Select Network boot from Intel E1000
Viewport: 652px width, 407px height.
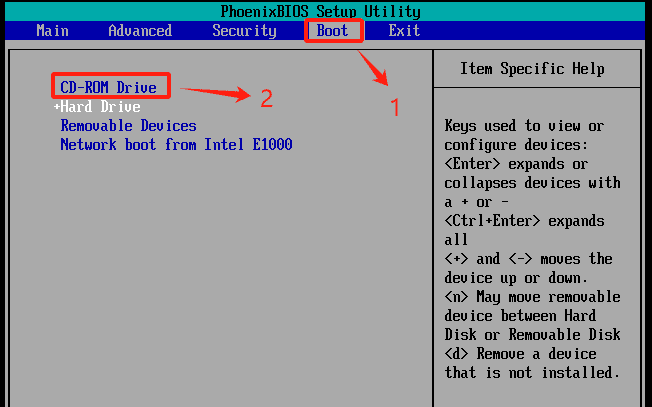[x=176, y=145]
